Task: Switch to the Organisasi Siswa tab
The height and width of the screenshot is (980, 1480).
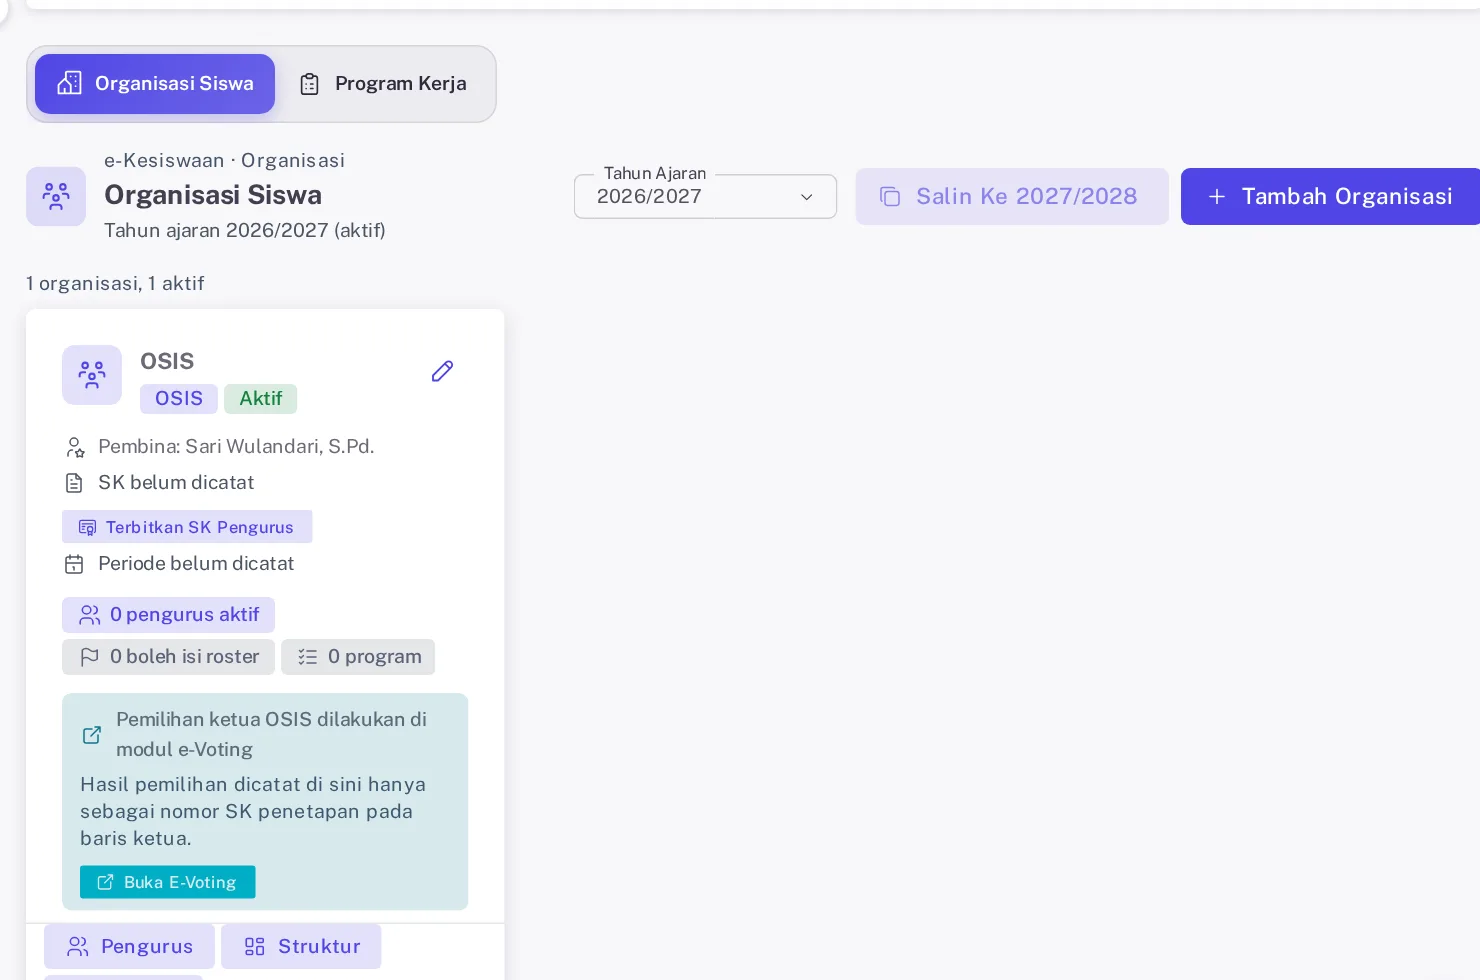Action: coord(155,84)
